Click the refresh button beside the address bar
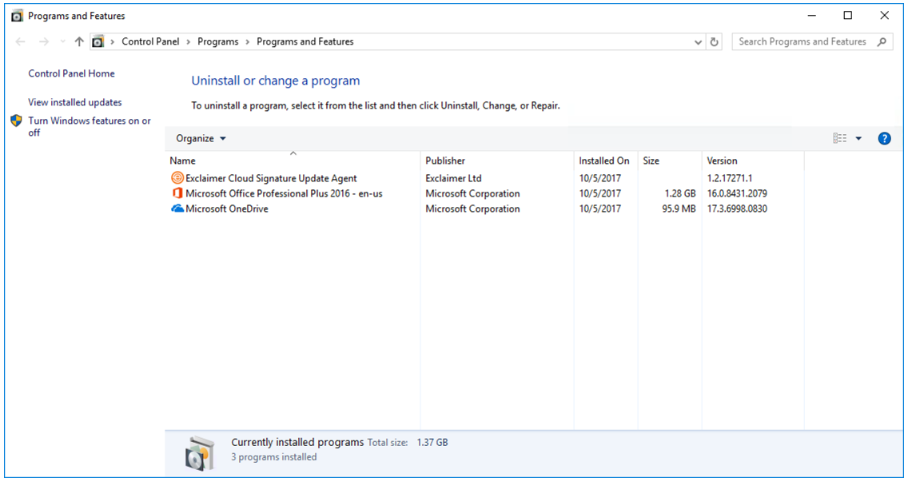Image resolution: width=909 pixels, height=482 pixels. (x=714, y=42)
